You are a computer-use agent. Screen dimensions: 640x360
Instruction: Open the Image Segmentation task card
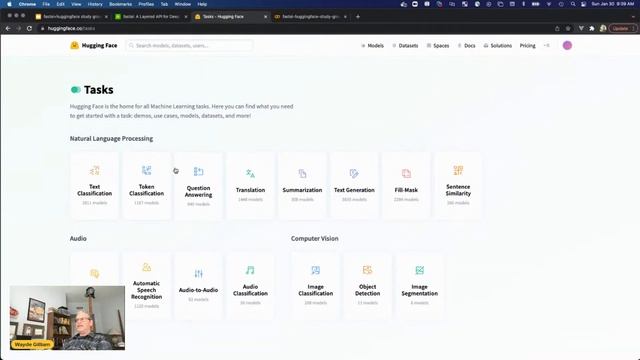point(419,286)
